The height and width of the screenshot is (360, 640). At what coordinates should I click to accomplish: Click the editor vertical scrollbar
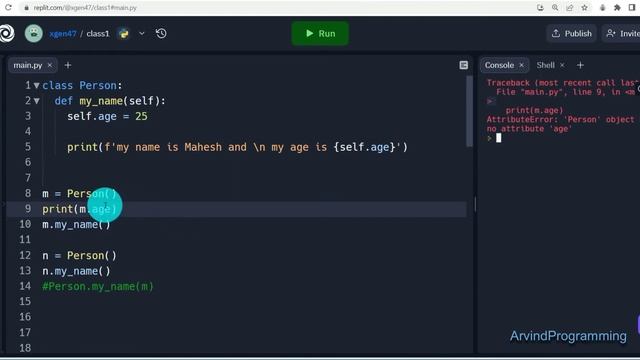(x=469, y=111)
